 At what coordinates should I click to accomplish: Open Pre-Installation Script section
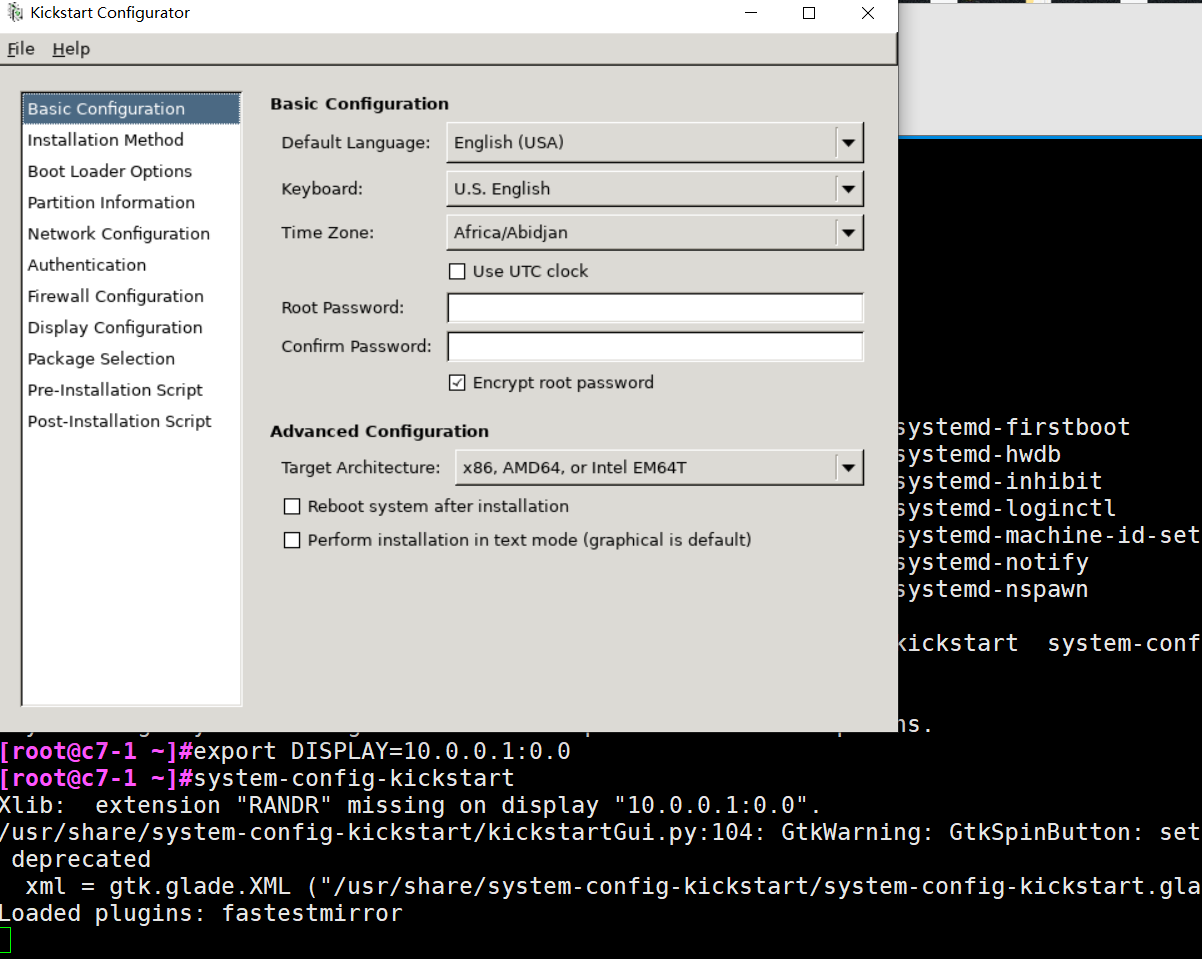[131, 390]
